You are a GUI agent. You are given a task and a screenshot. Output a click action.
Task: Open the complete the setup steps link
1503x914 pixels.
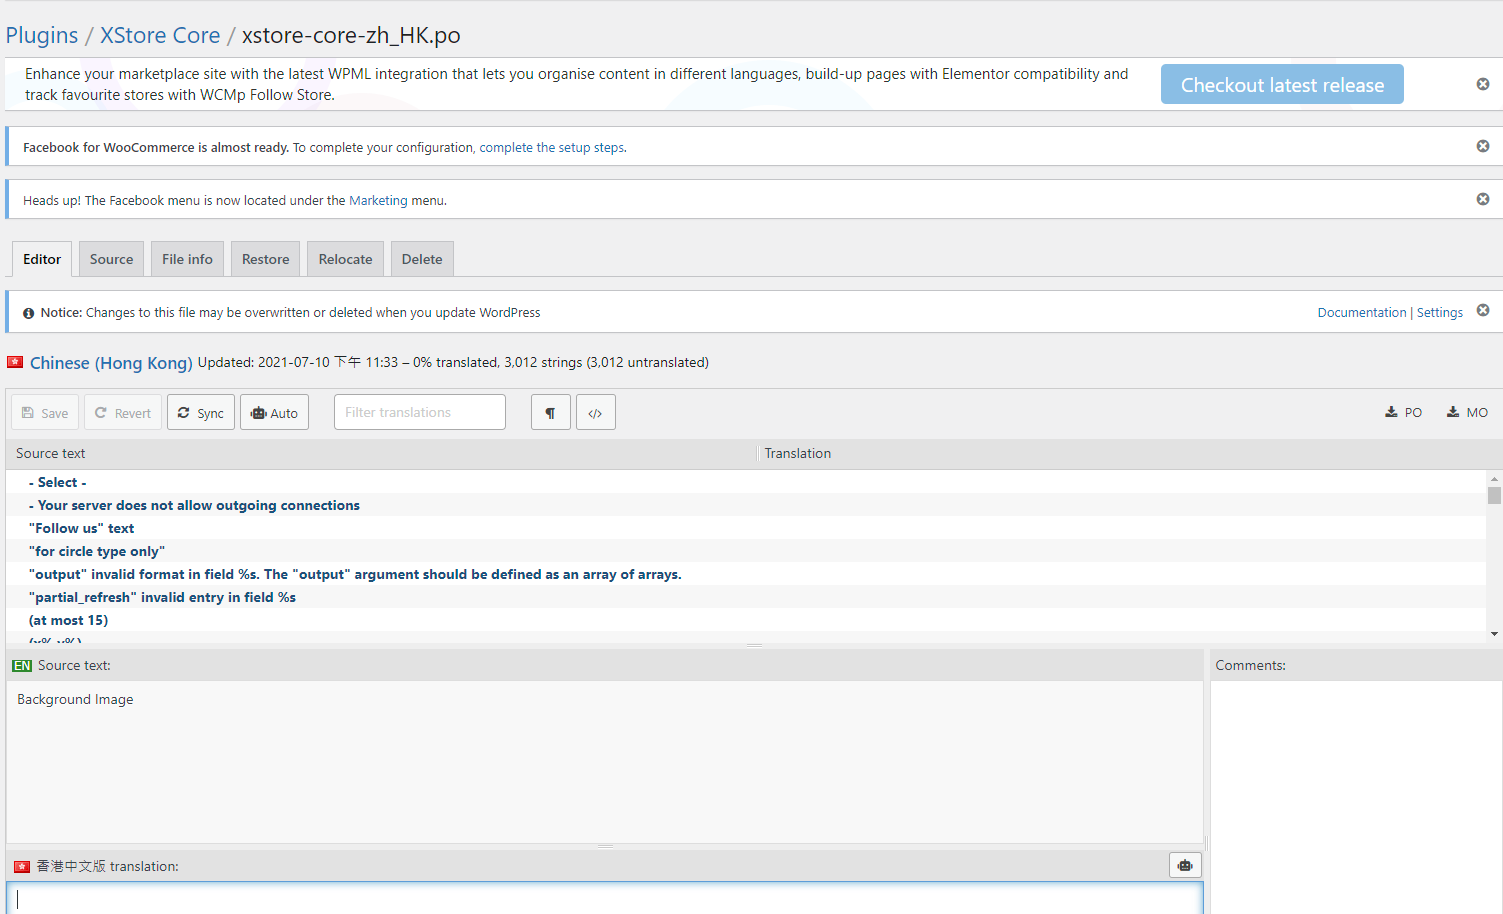pos(552,148)
